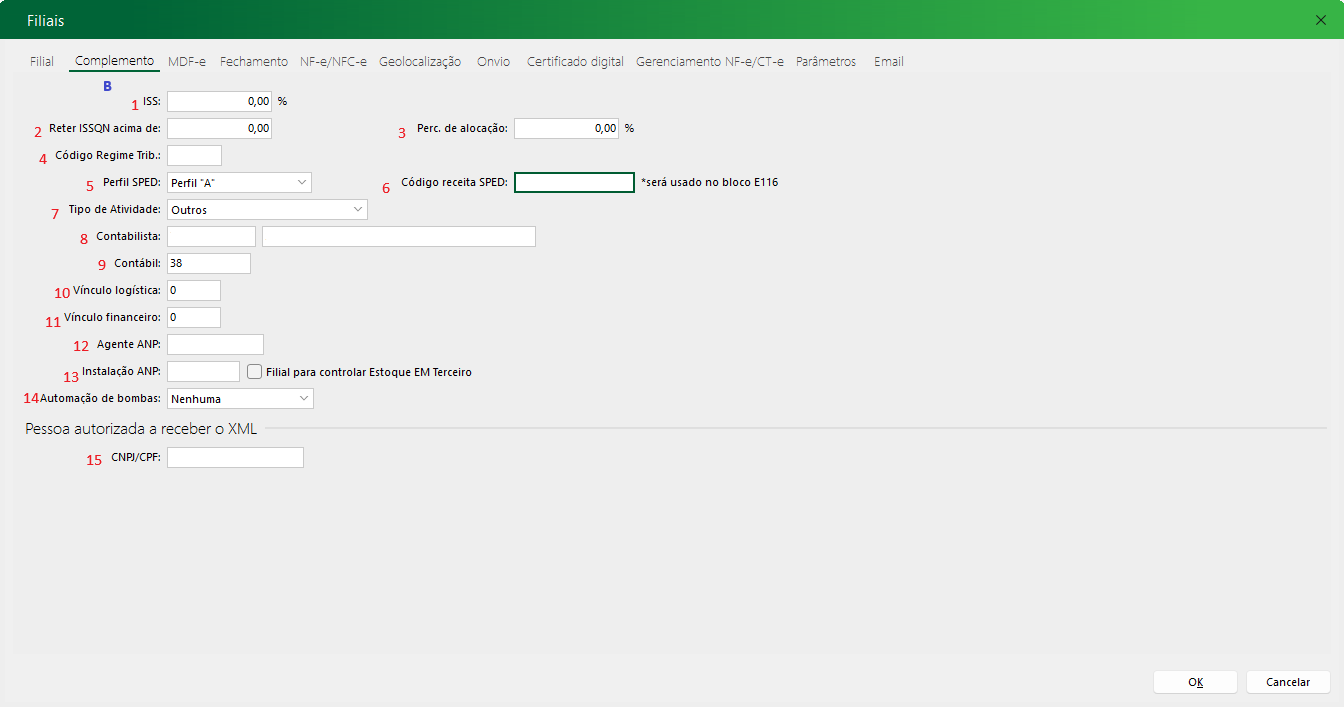Select the Agente ANP text field
The image size is (1344, 707).
click(x=215, y=345)
